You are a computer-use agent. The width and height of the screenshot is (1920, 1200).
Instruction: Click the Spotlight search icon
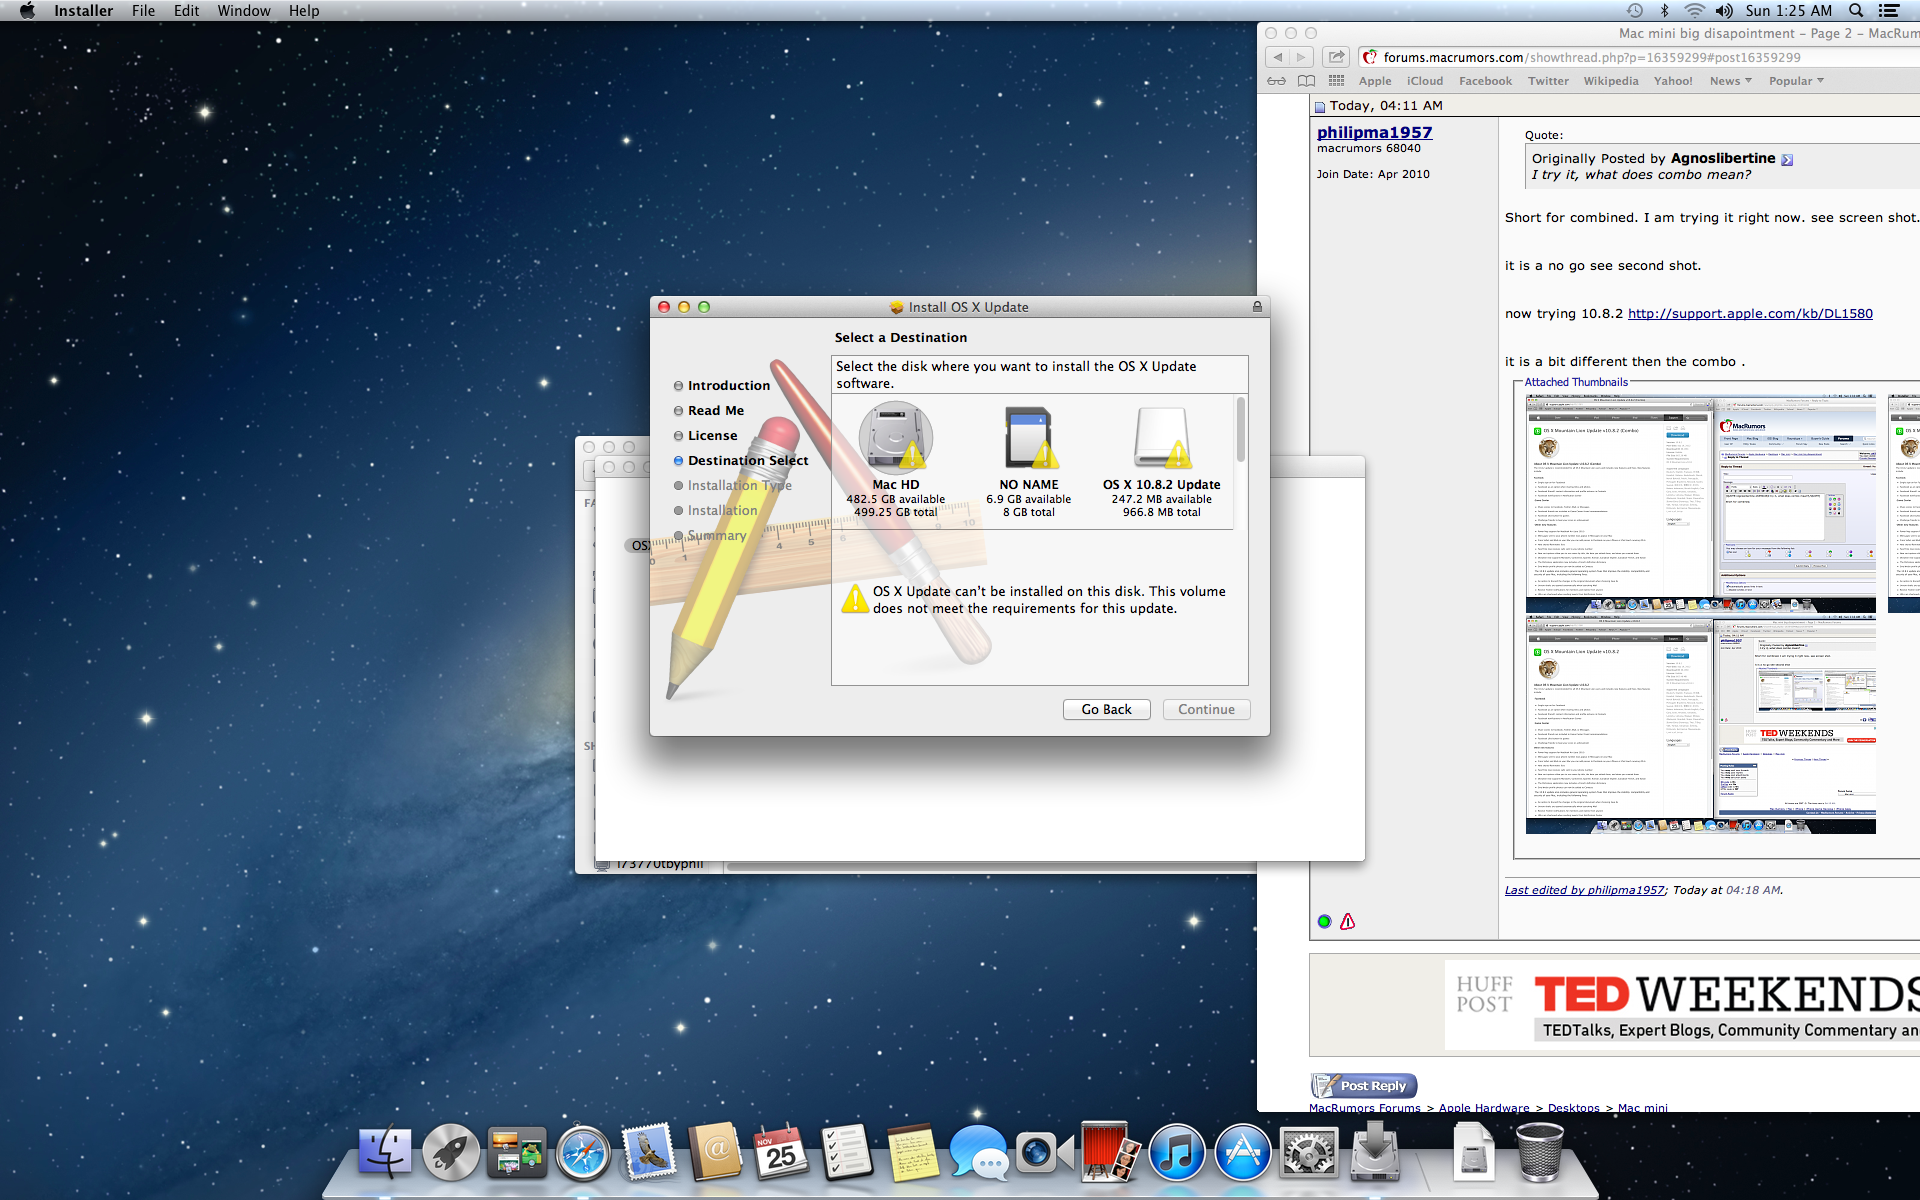[1856, 11]
